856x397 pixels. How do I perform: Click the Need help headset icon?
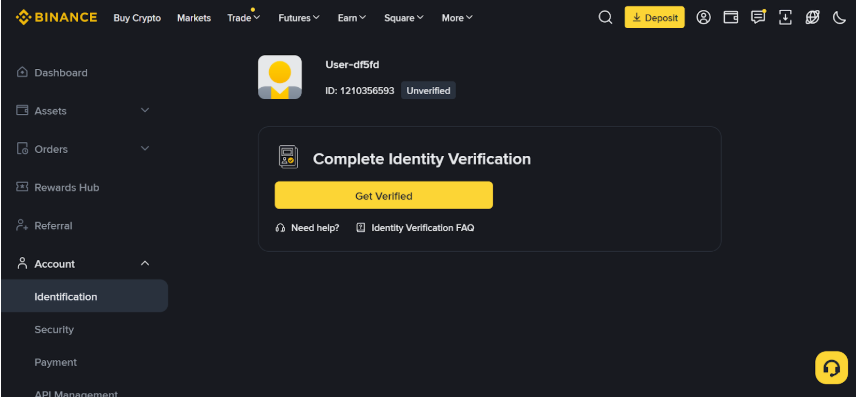click(280, 228)
